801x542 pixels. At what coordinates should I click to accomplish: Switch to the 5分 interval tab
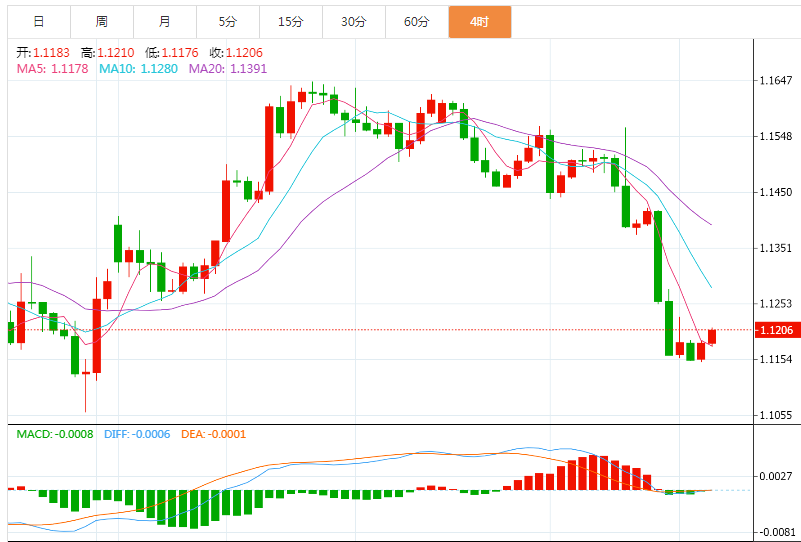[228, 21]
